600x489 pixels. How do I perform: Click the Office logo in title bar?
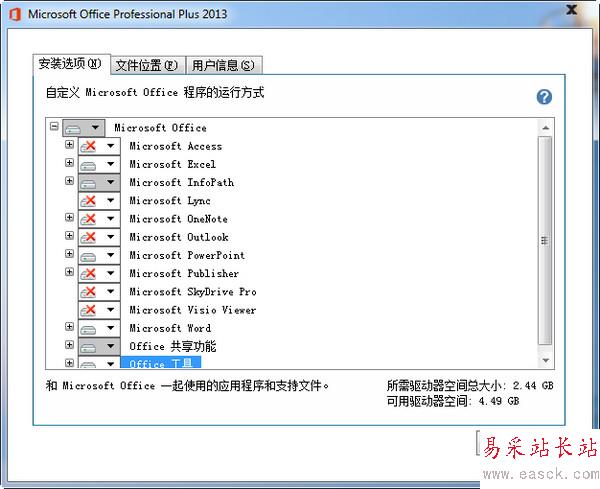15,15
